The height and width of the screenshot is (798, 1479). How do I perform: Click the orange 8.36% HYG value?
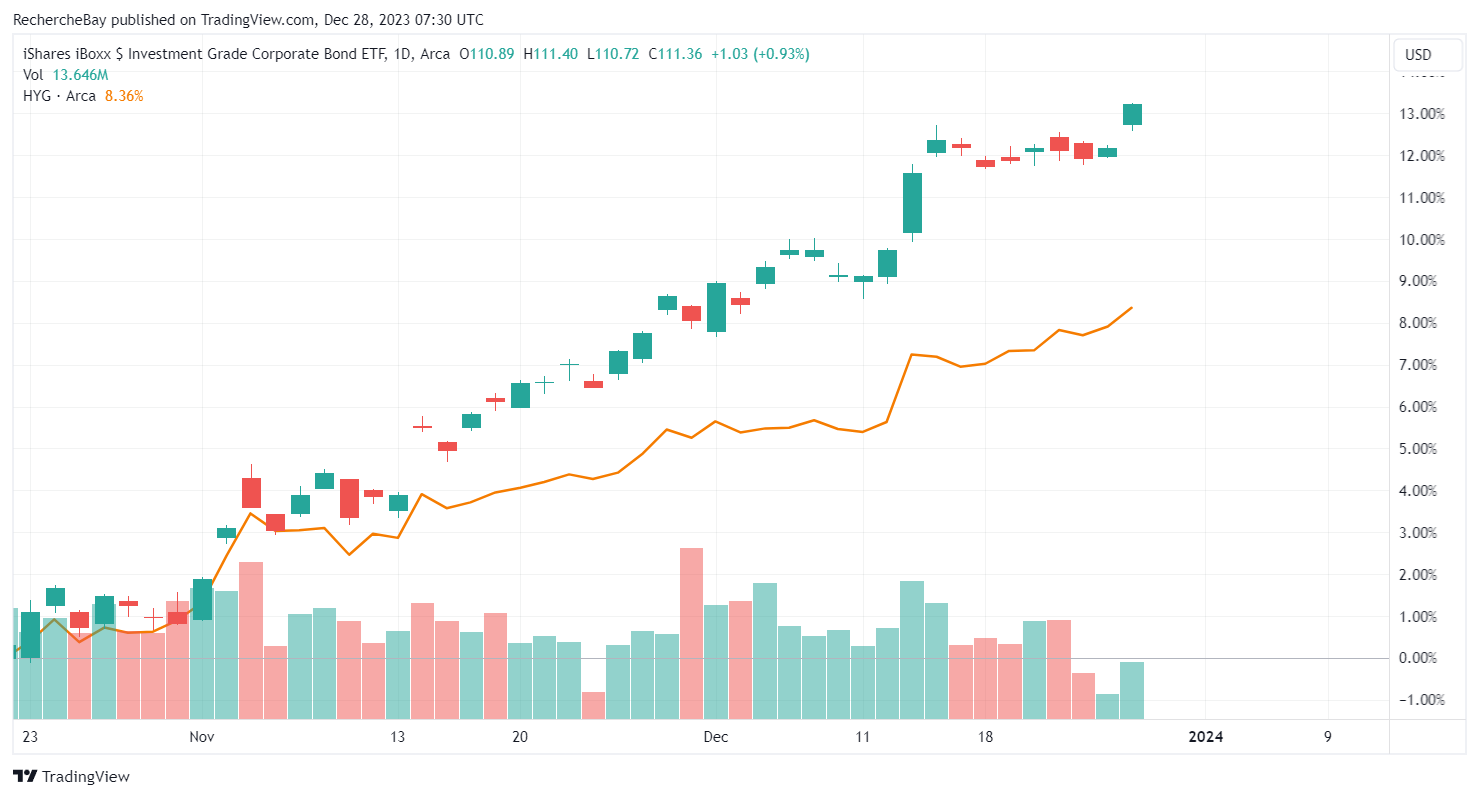124,96
